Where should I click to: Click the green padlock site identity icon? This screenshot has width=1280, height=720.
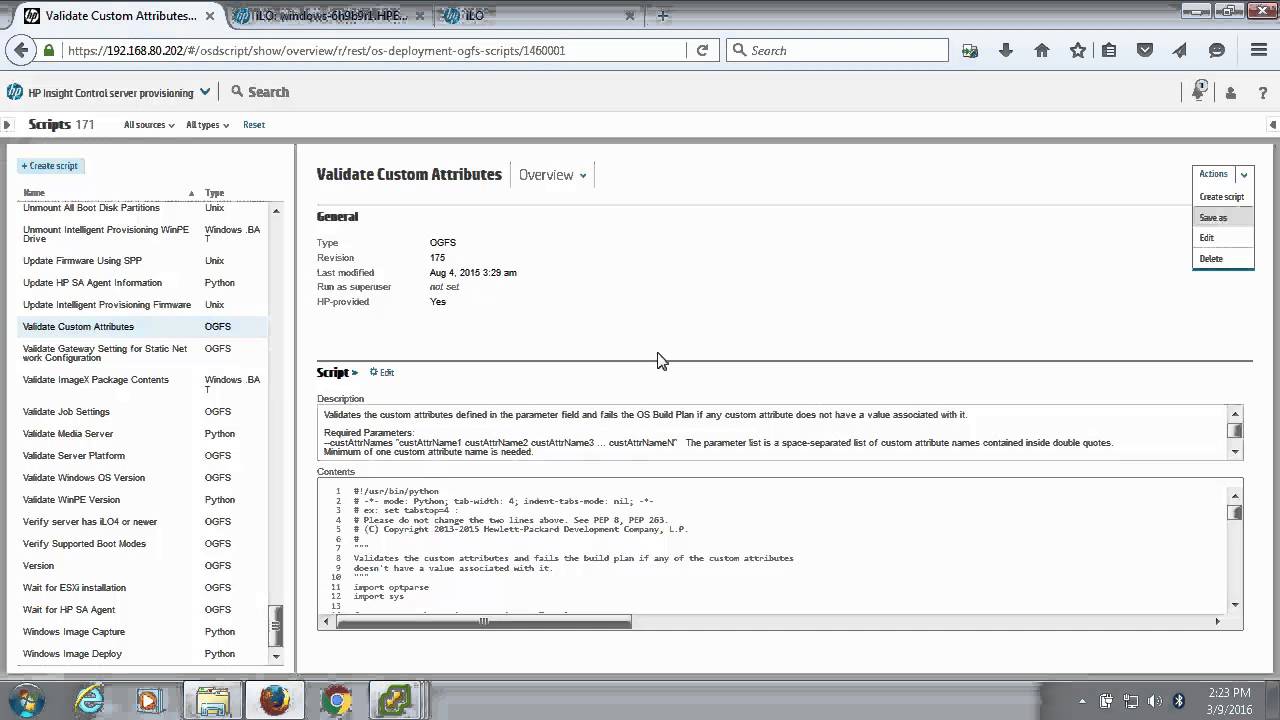pyautogui.click(x=49, y=50)
